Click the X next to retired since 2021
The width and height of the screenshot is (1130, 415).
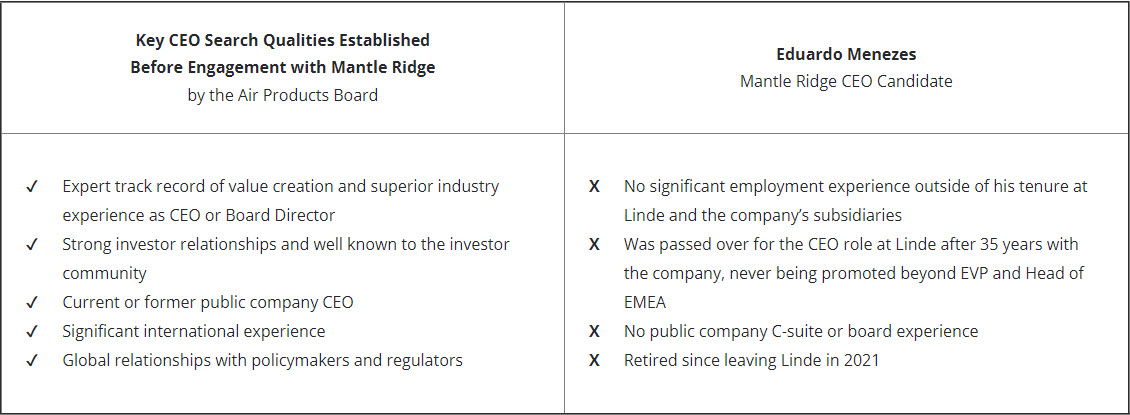594,360
